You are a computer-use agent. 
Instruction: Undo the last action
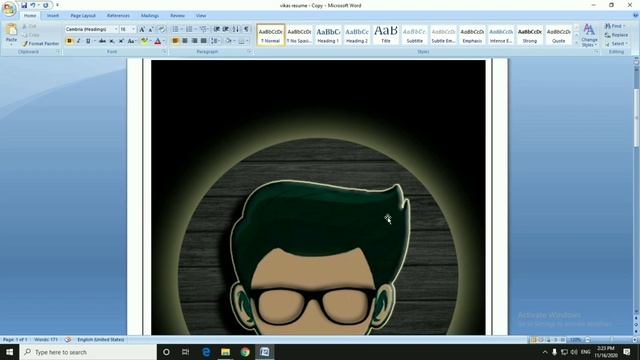(x=33, y=5)
